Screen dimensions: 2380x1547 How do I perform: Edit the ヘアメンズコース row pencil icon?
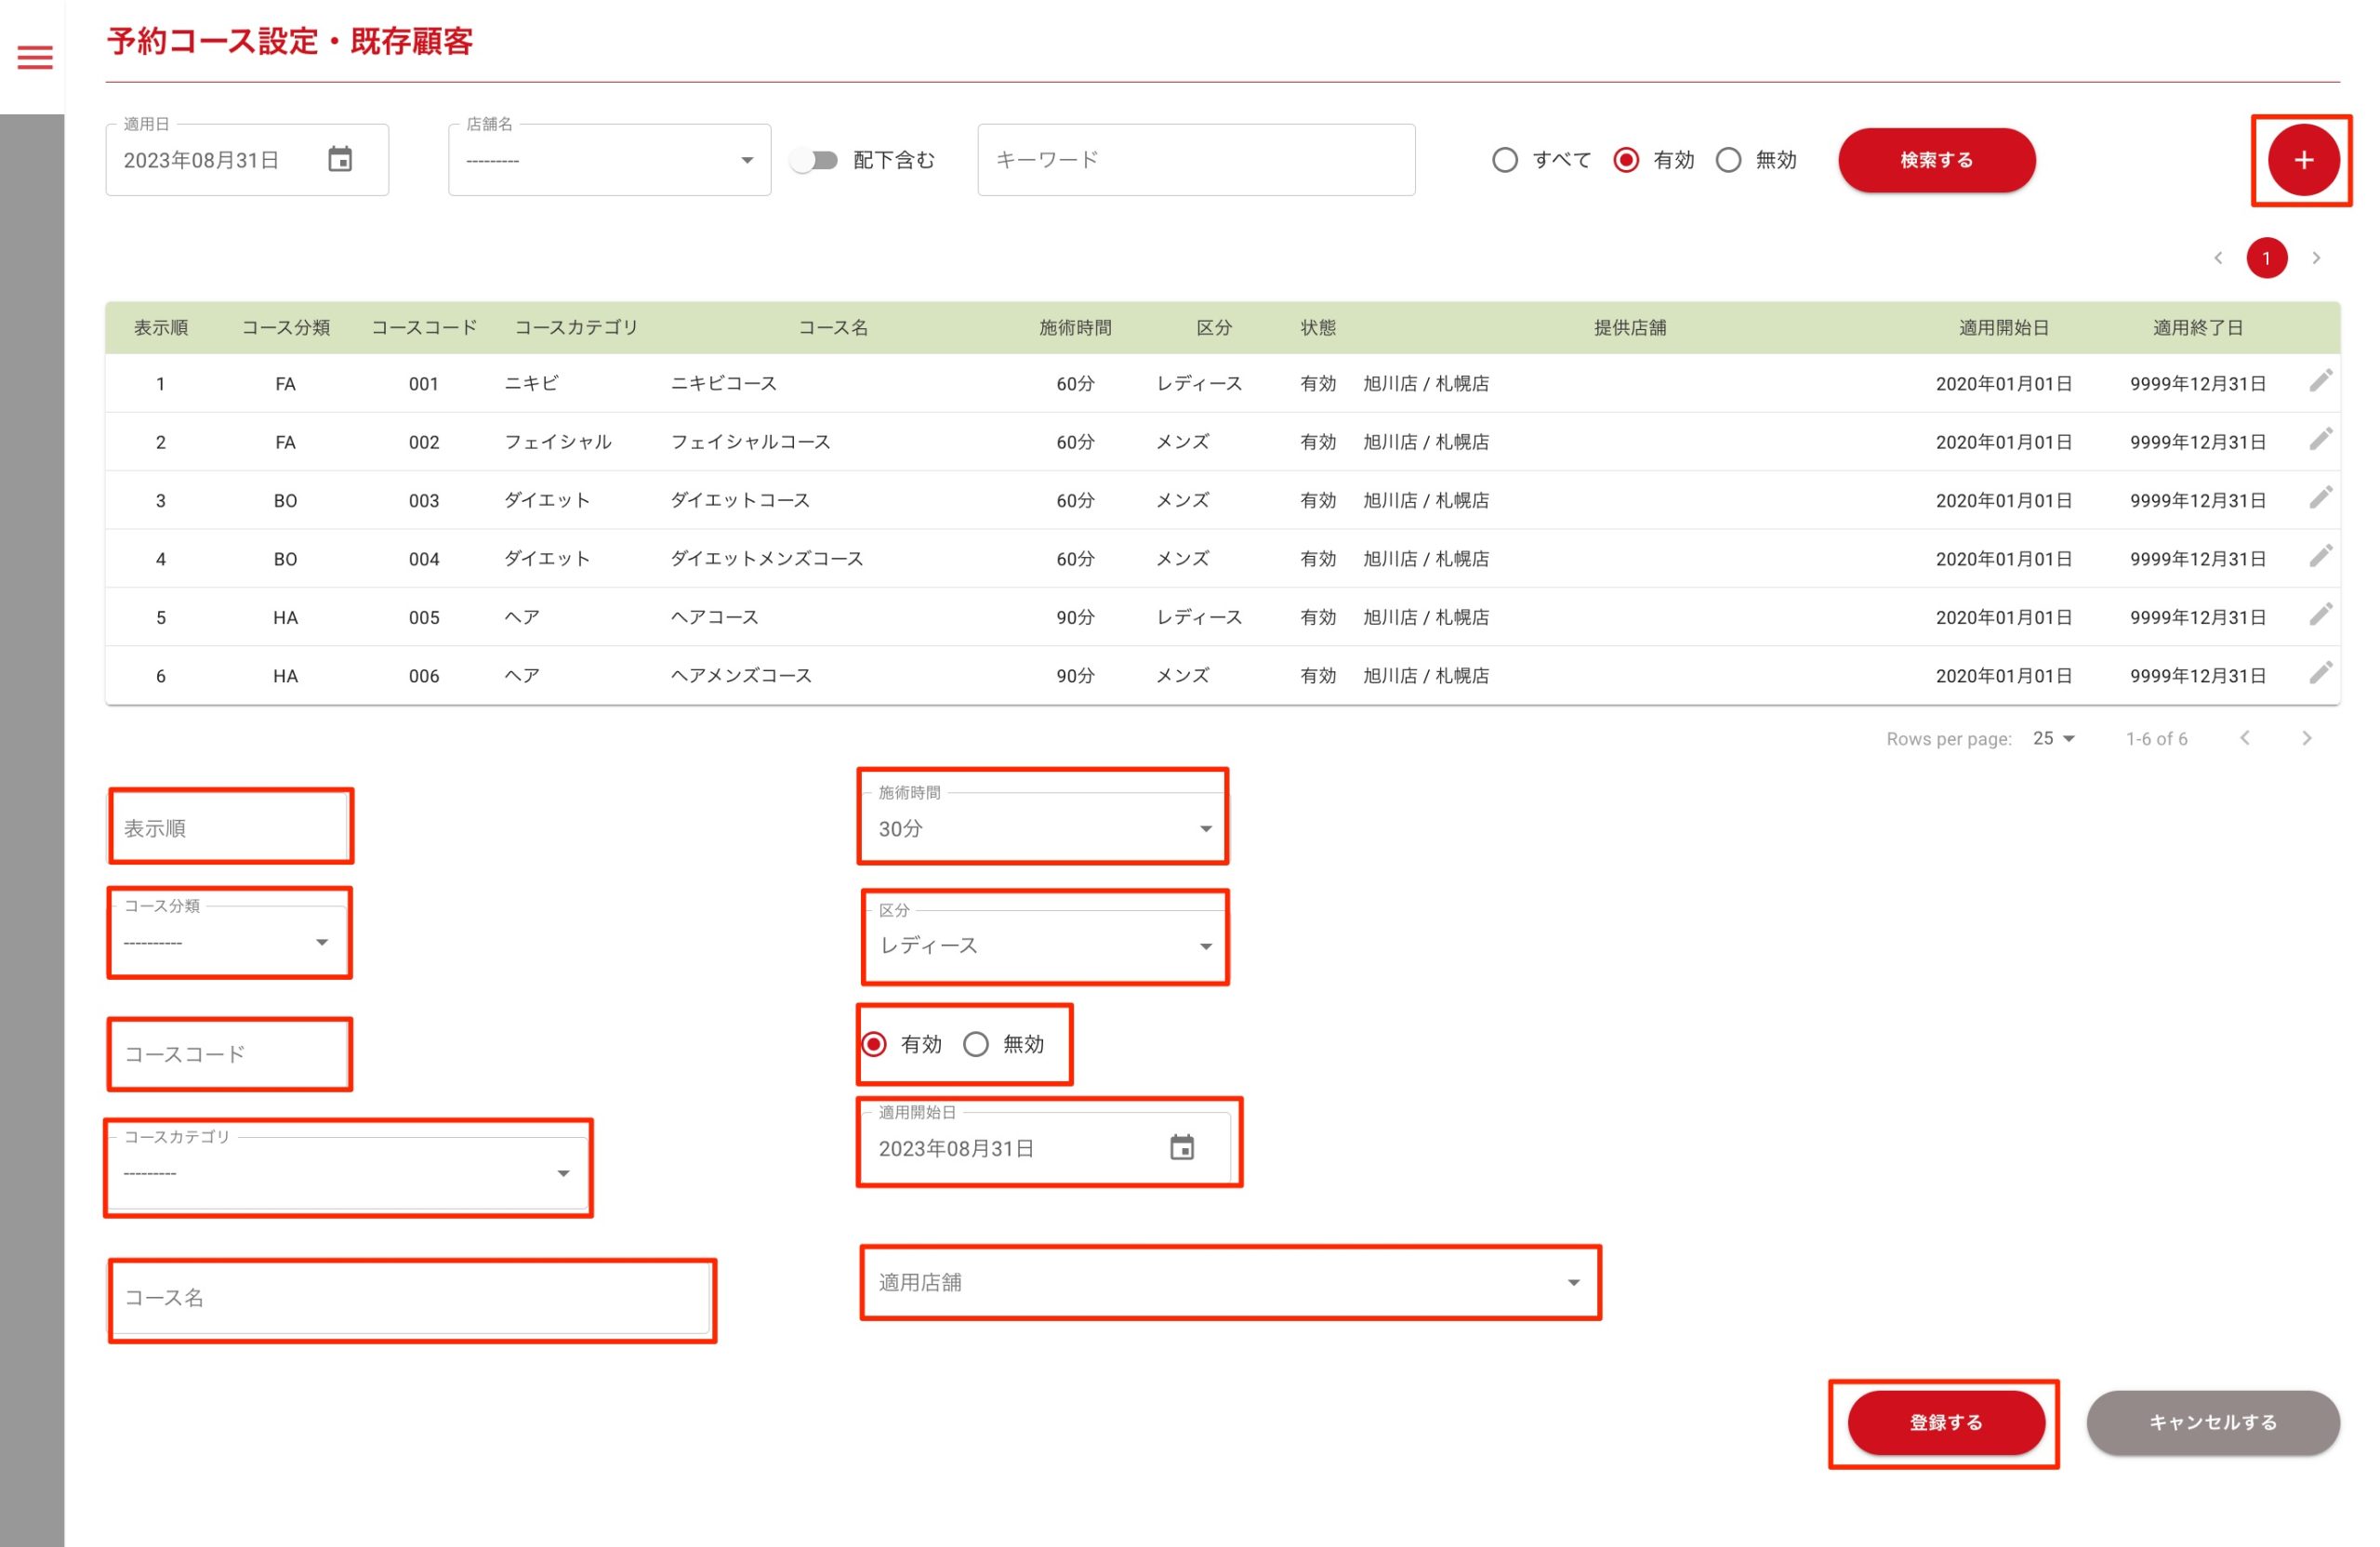pyautogui.click(x=2320, y=673)
